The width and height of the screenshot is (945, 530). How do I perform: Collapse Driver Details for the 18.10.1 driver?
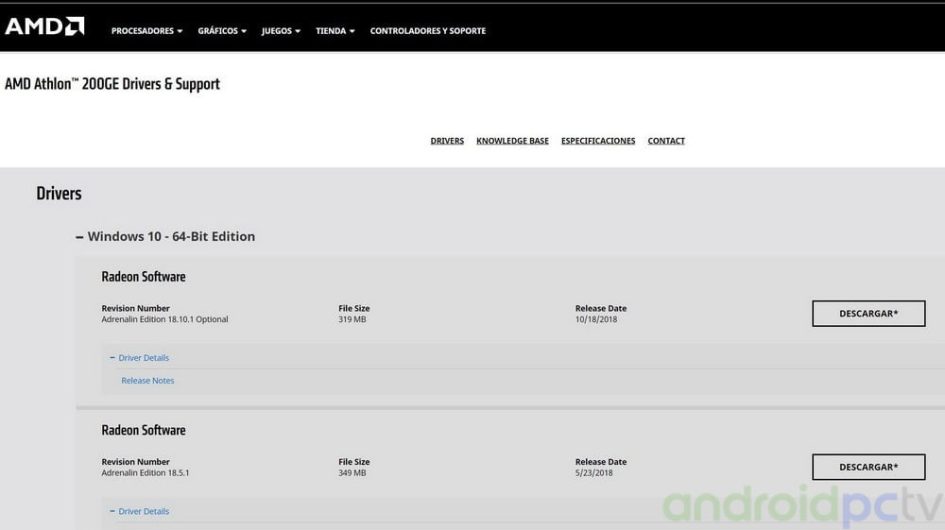[140, 358]
